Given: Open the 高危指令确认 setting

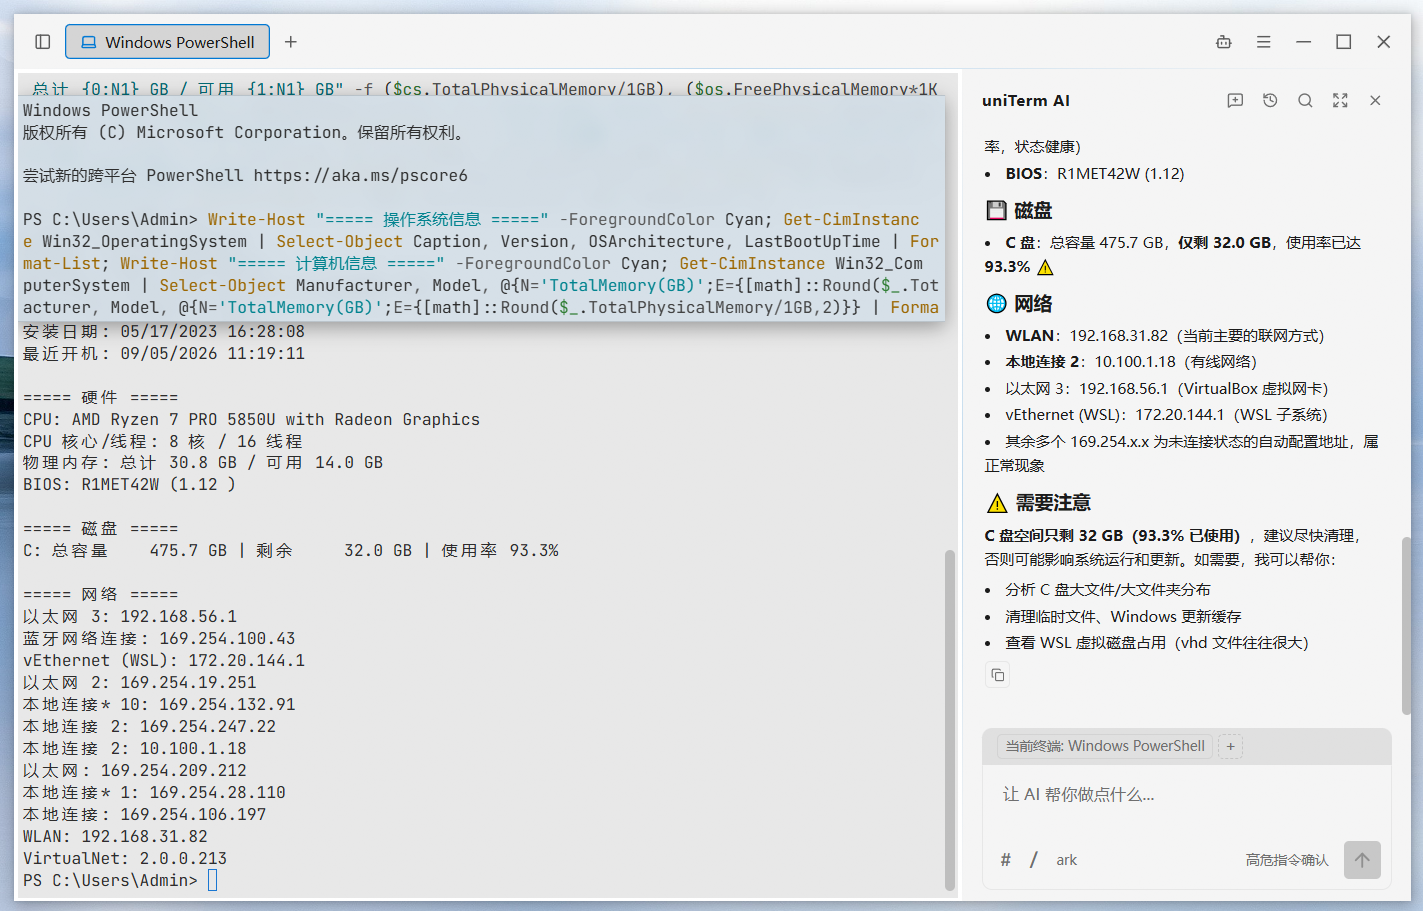Looking at the screenshot, I should [x=1287, y=860].
